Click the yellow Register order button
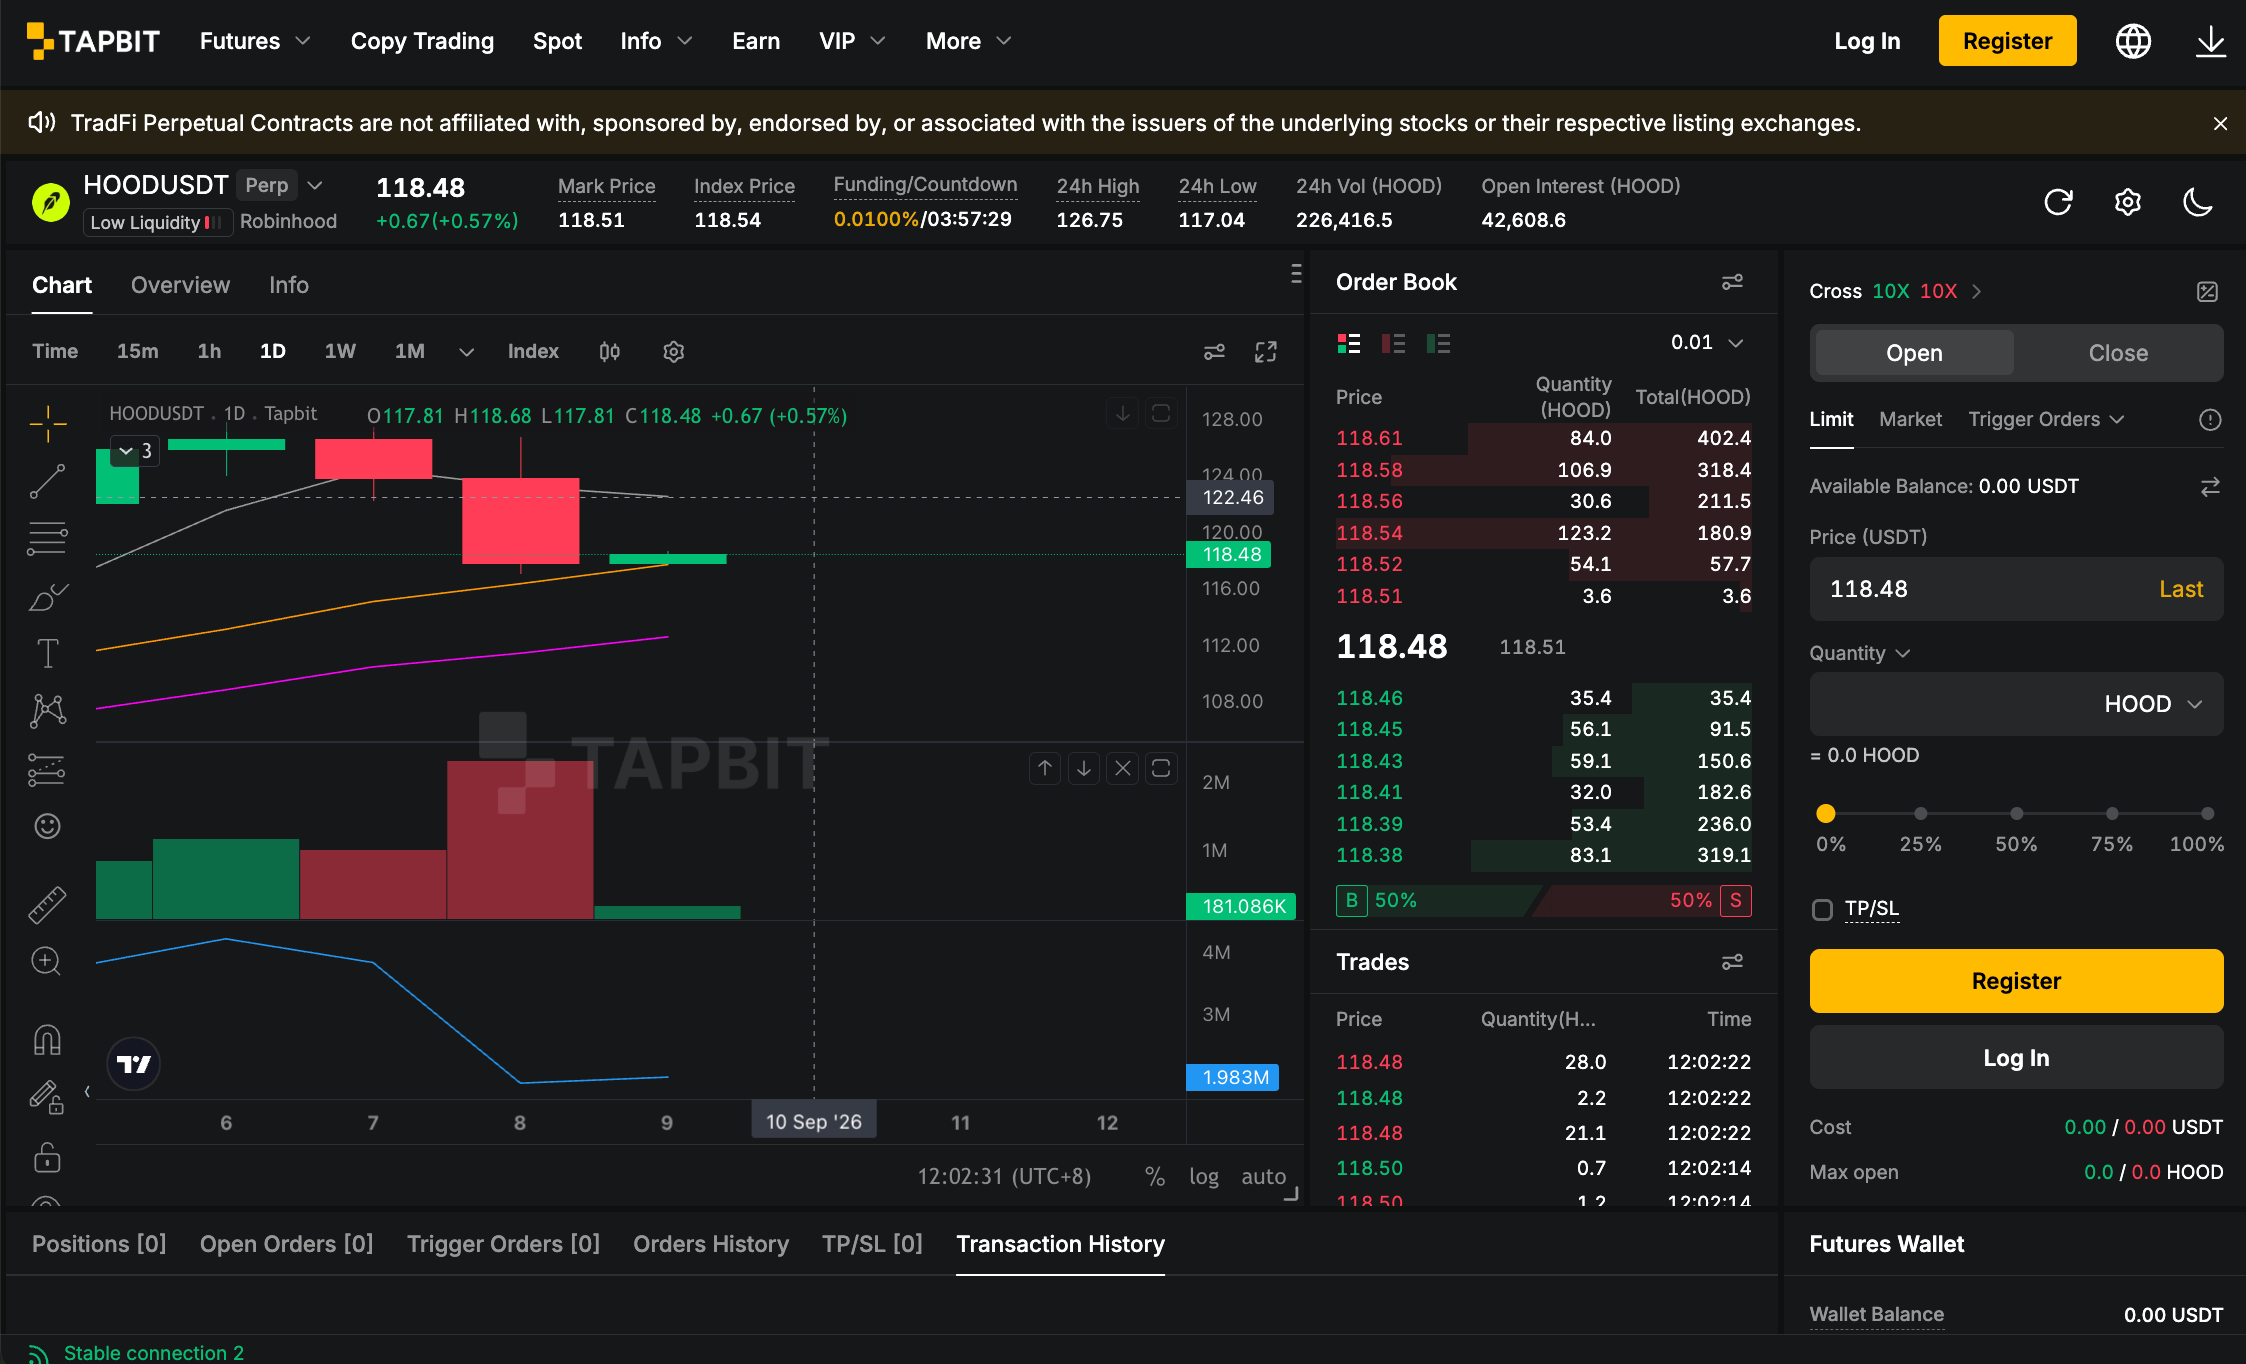This screenshot has height=1364, width=2246. [x=2016, y=981]
